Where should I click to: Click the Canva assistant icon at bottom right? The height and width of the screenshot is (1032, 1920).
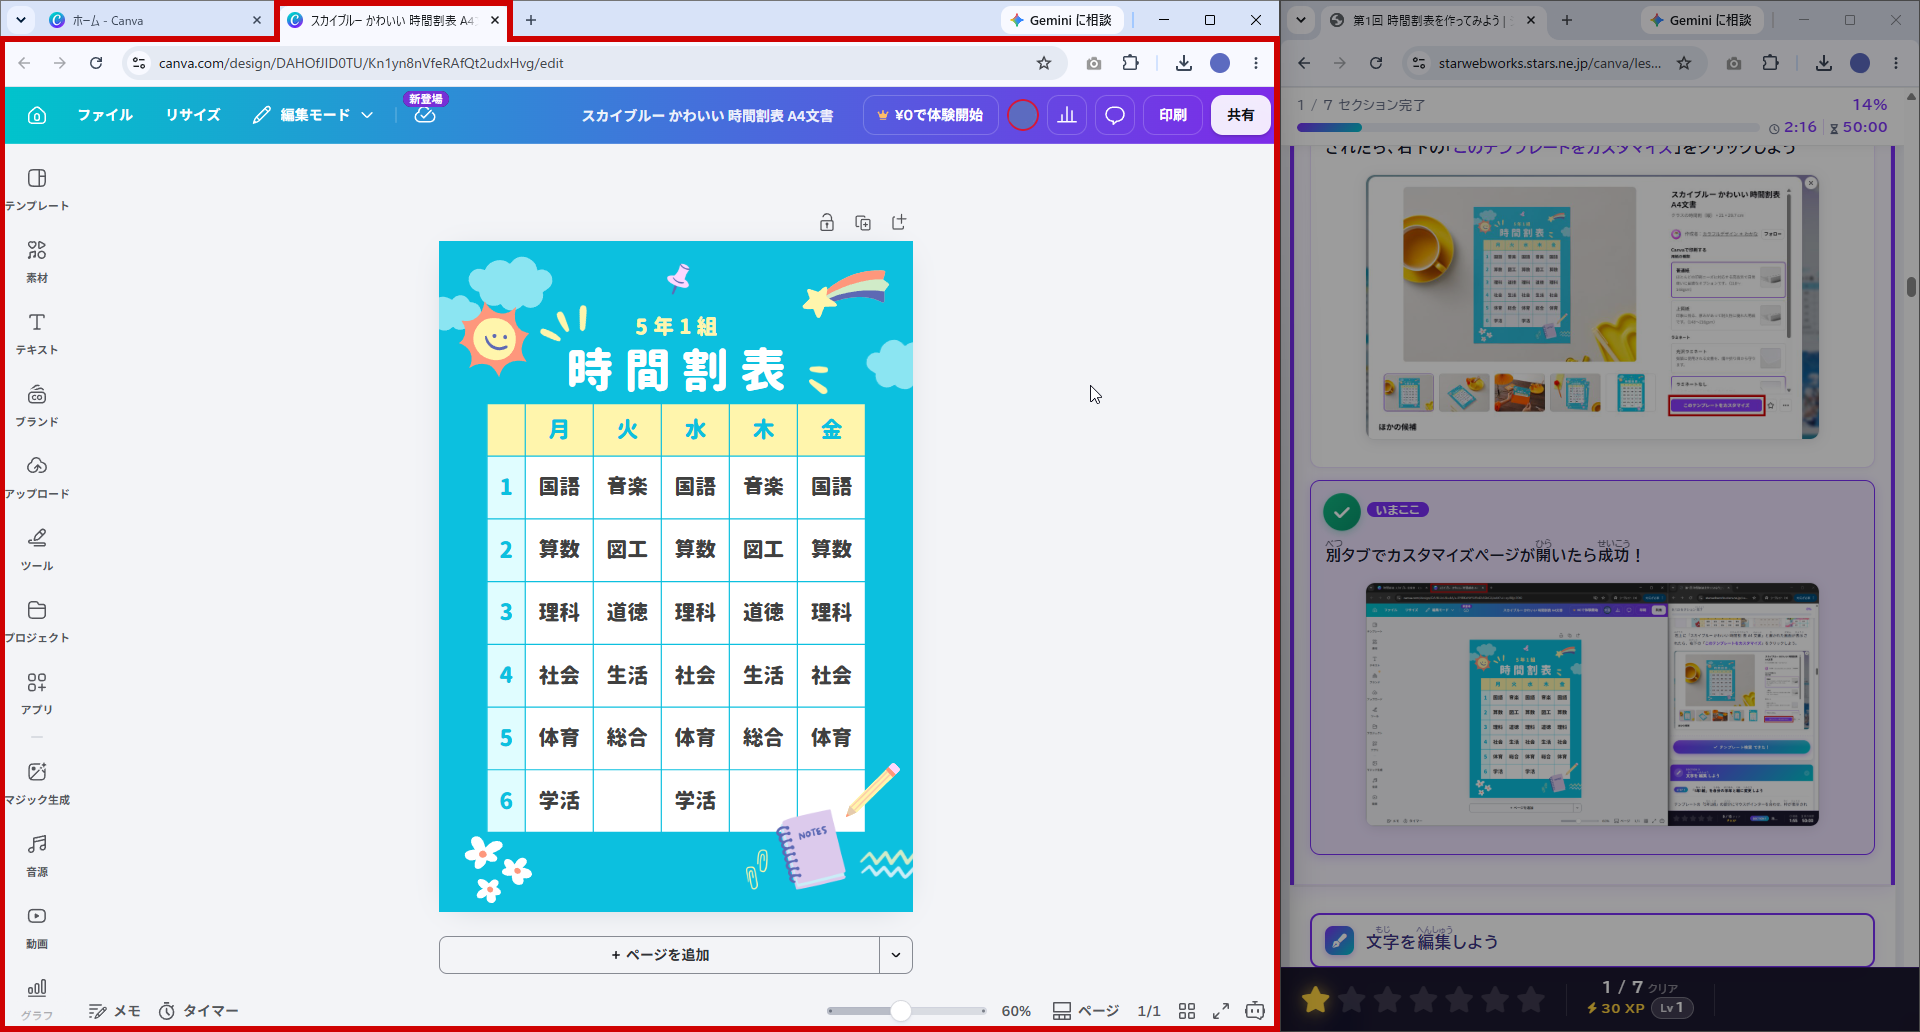click(1255, 1011)
